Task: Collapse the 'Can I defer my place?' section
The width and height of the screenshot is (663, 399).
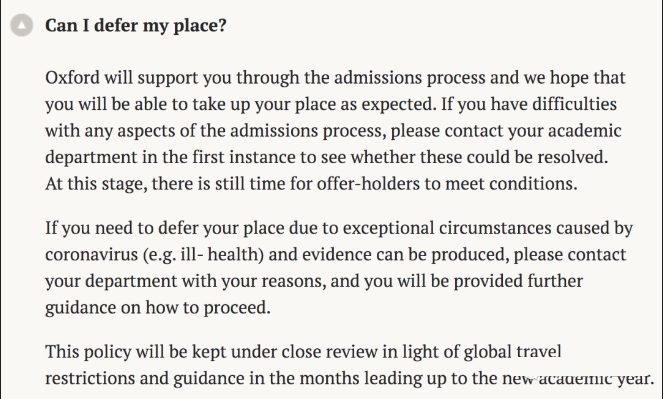Action: [22, 25]
